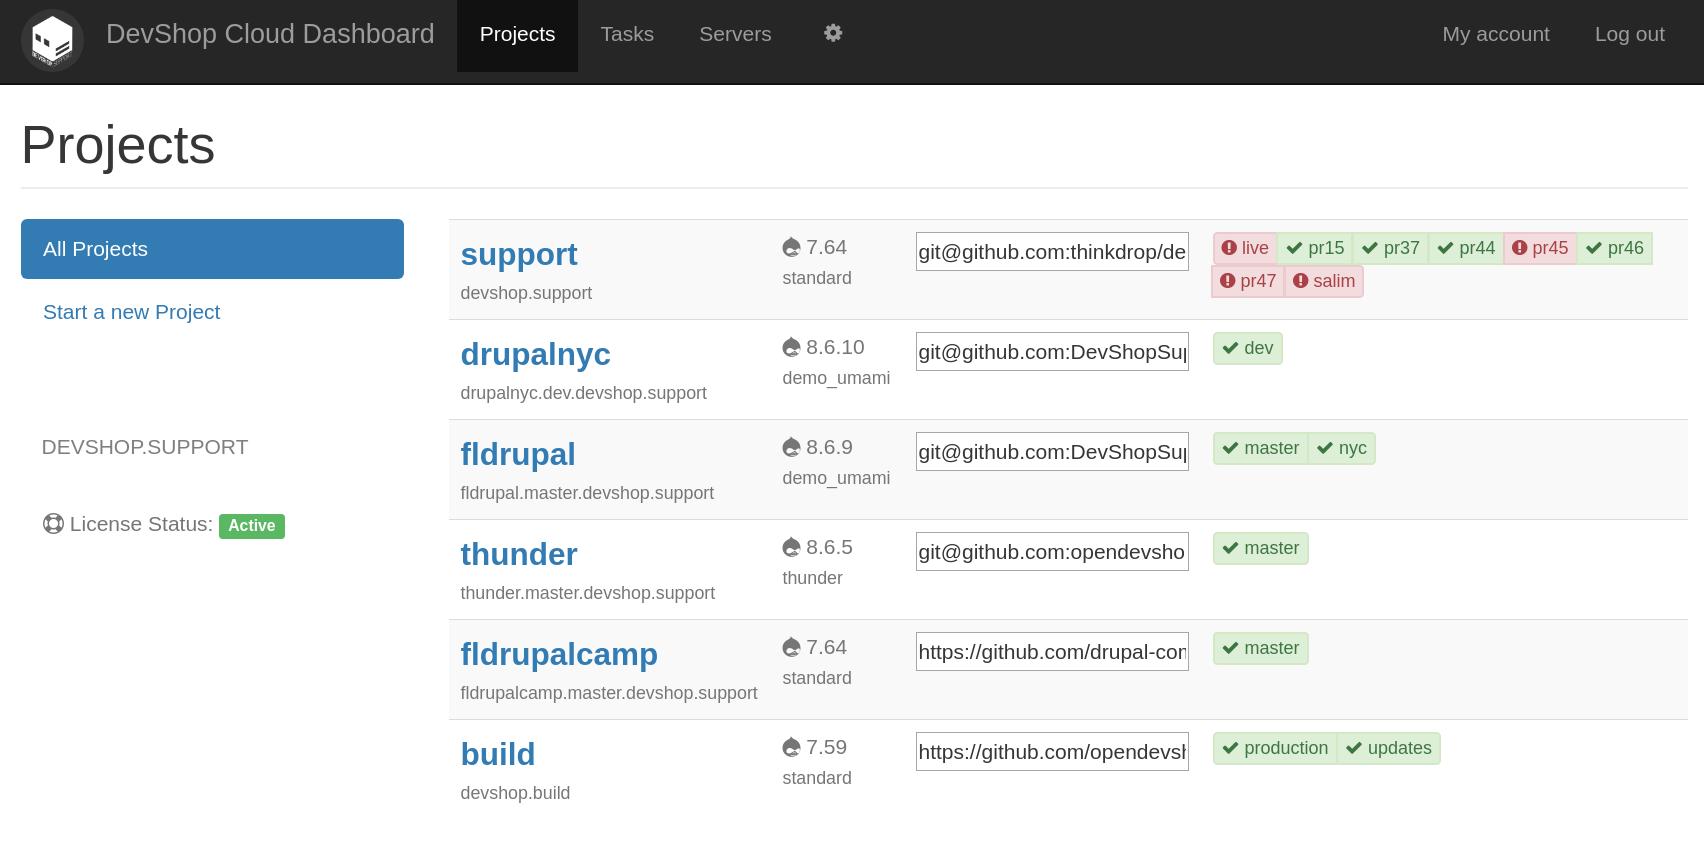Click the Active license status badge
The image size is (1704, 867).
pyautogui.click(x=252, y=526)
